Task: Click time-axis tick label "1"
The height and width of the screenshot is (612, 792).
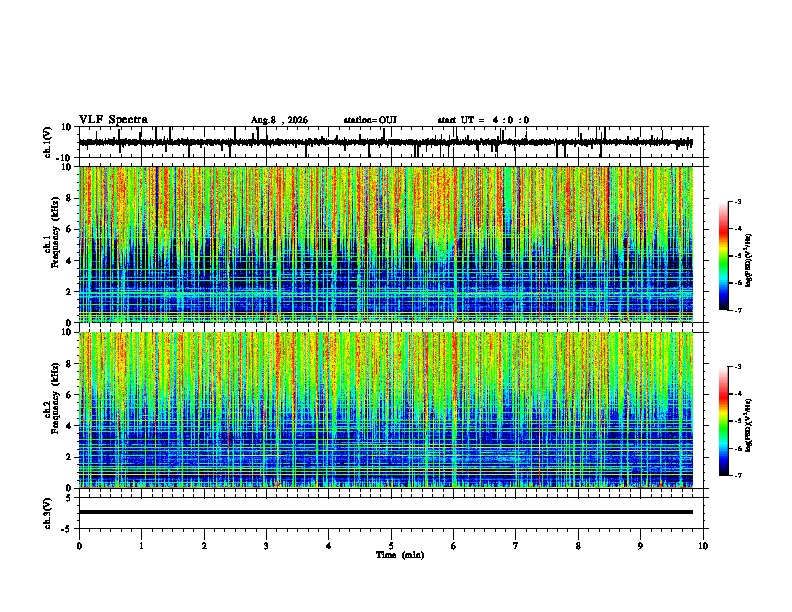Action: [141, 546]
